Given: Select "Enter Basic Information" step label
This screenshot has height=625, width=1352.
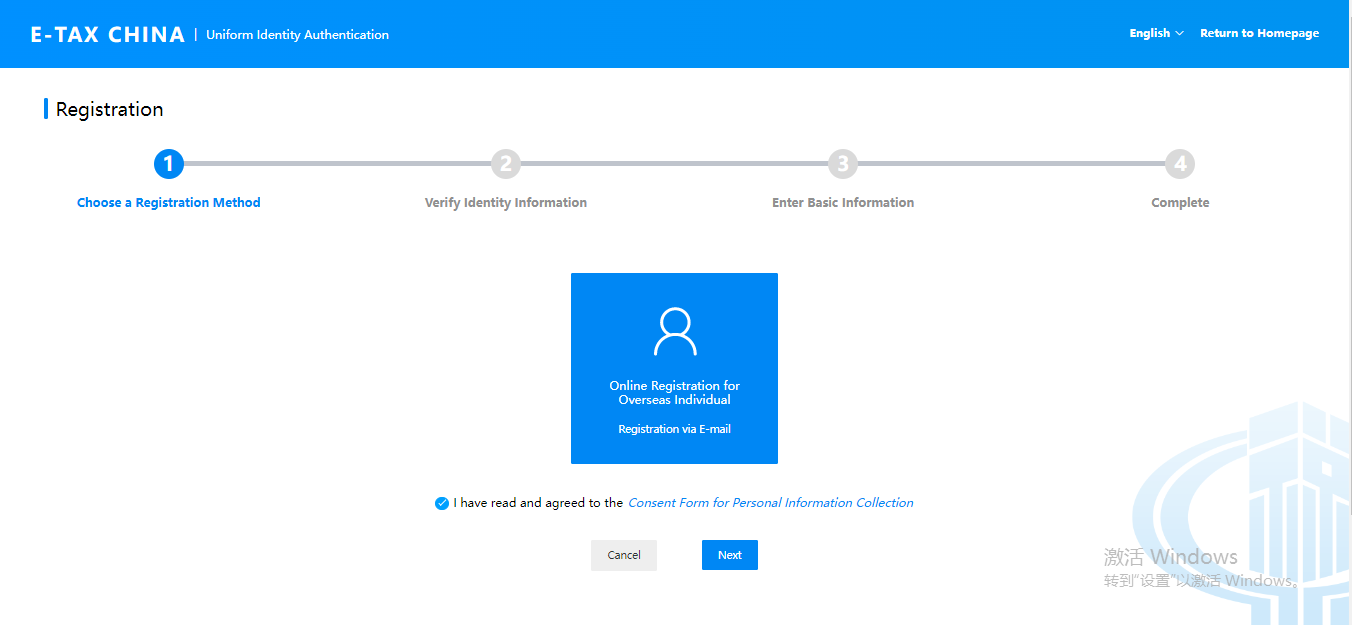Looking at the screenshot, I should pos(843,203).
